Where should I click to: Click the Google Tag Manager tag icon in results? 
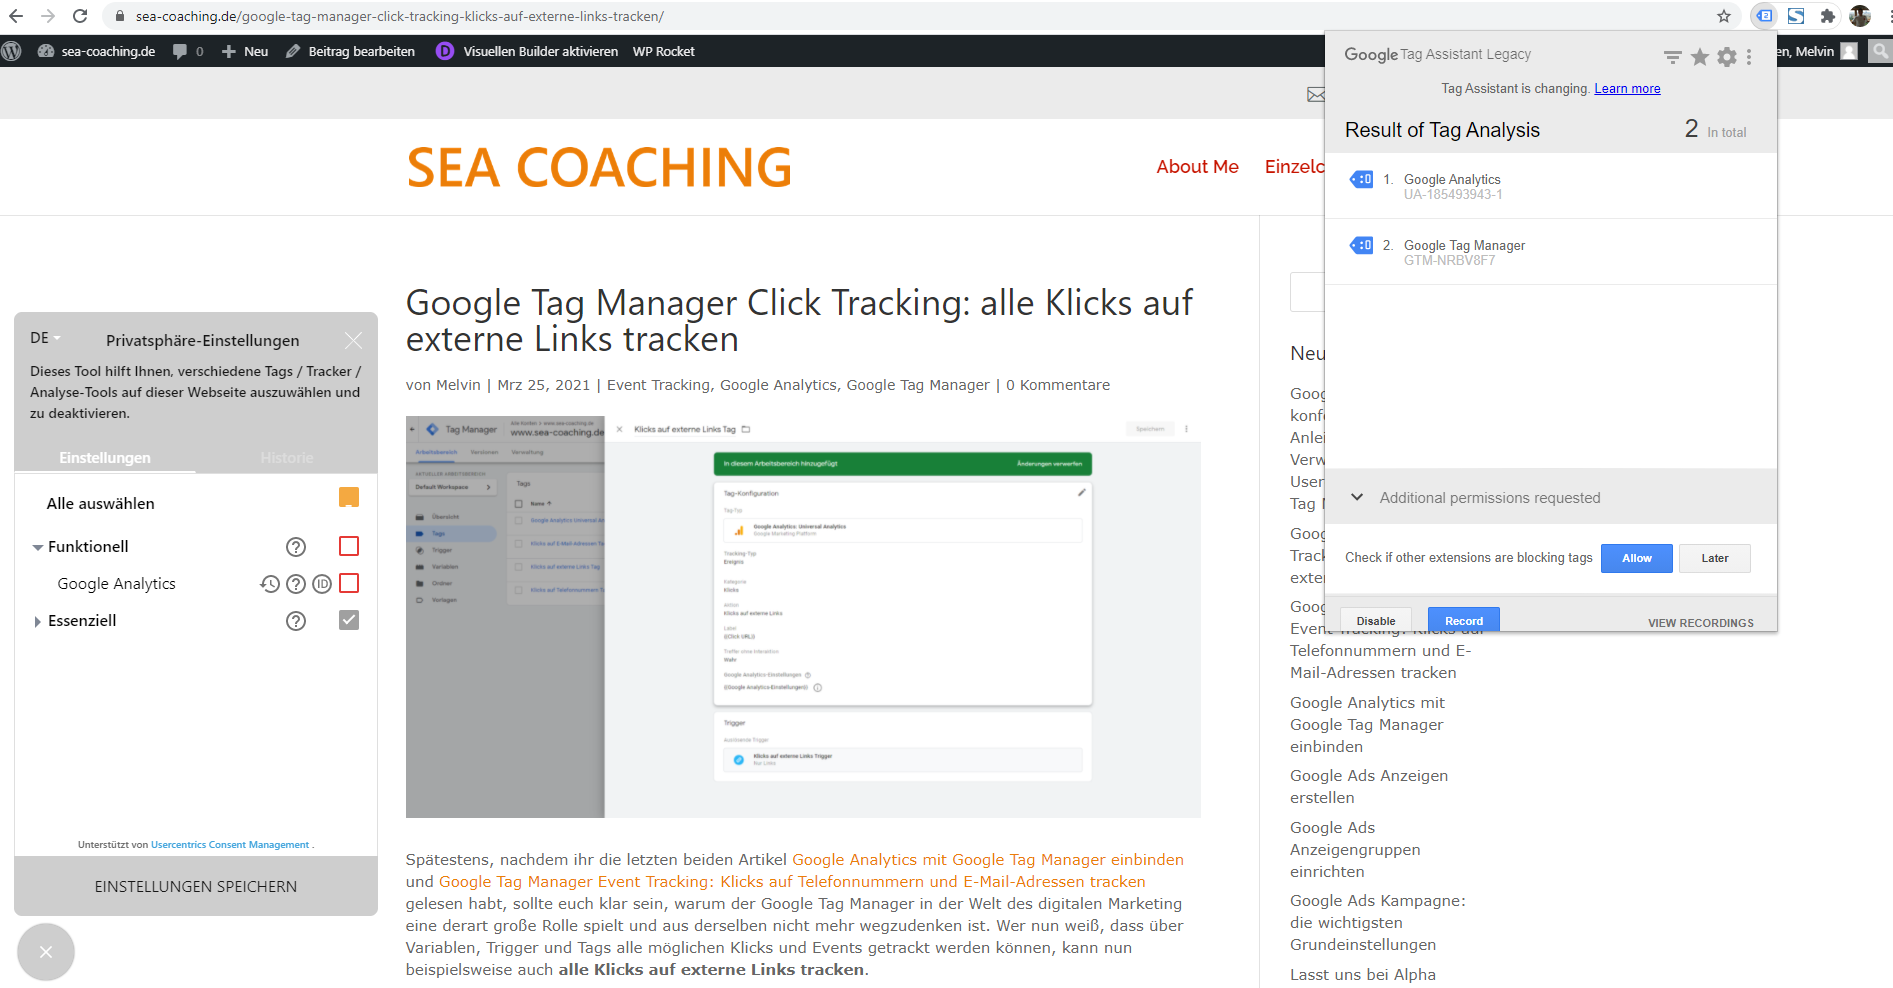(1361, 245)
